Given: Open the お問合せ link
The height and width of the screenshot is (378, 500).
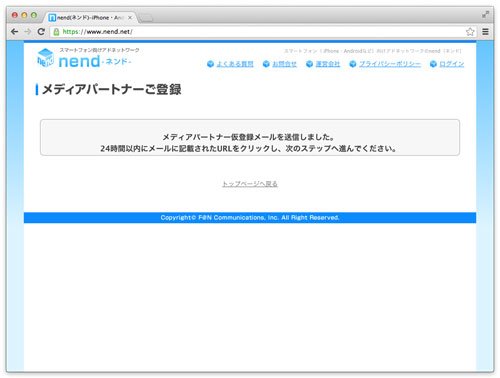Looking at the screenshot, I should point(284,64).
